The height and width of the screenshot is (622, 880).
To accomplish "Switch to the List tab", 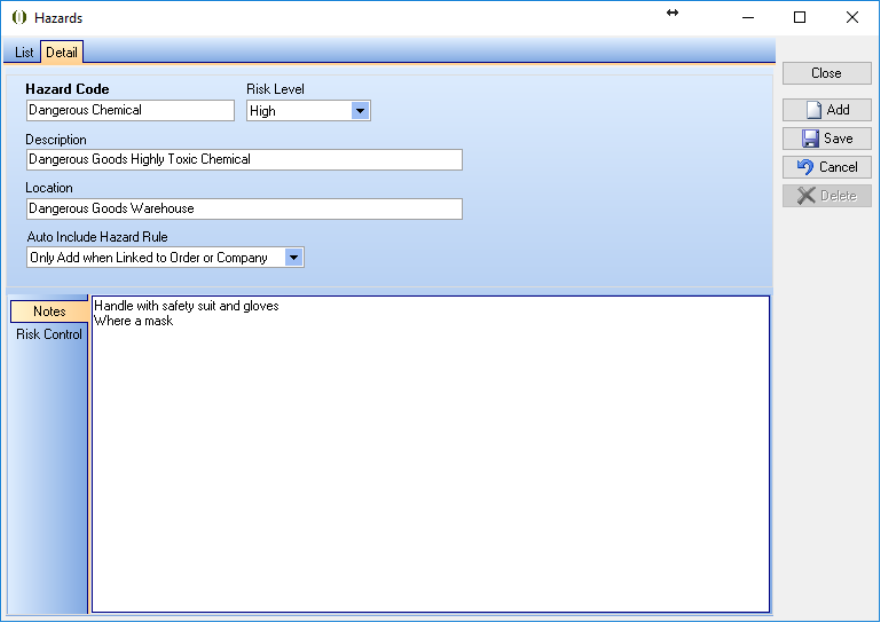I will point(24,52).
